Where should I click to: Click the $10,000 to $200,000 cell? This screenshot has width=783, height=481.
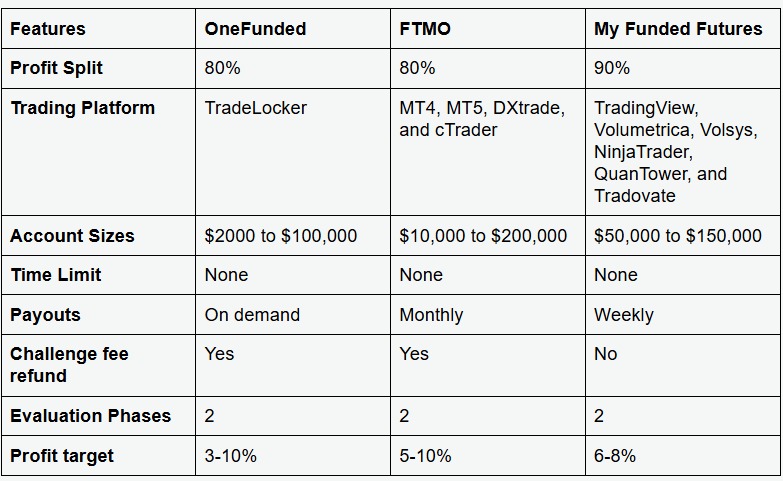[x=483, y=236]
